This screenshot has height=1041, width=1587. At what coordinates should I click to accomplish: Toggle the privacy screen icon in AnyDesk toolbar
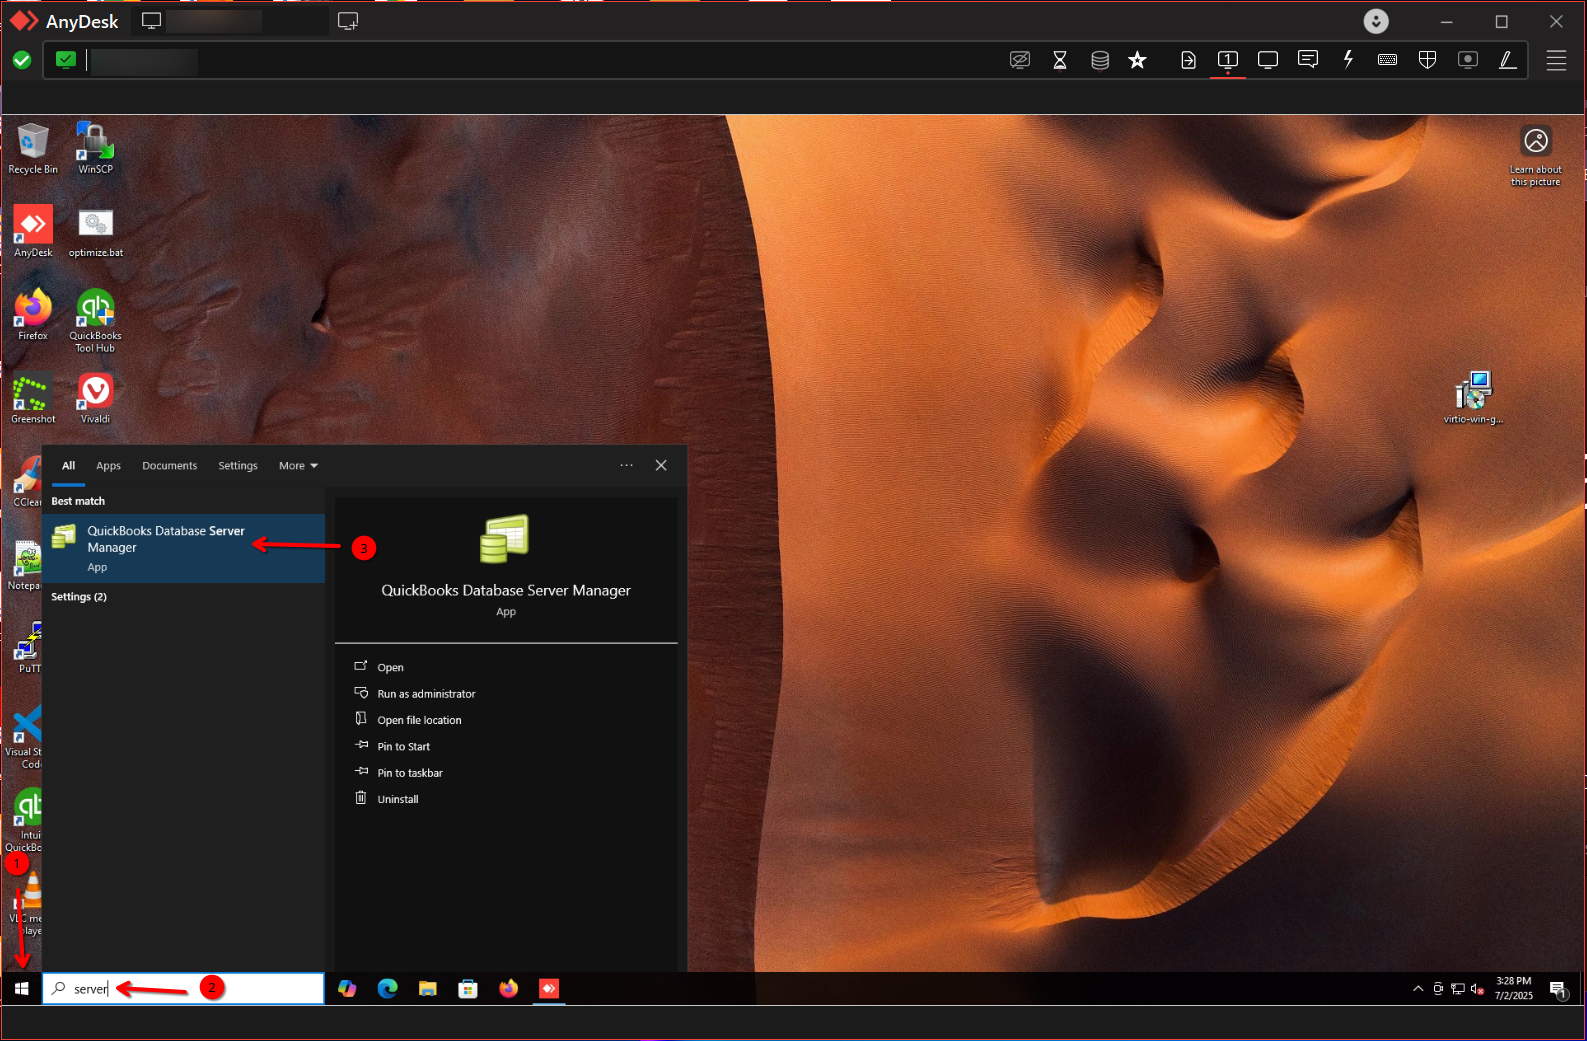click(1020, 60)
